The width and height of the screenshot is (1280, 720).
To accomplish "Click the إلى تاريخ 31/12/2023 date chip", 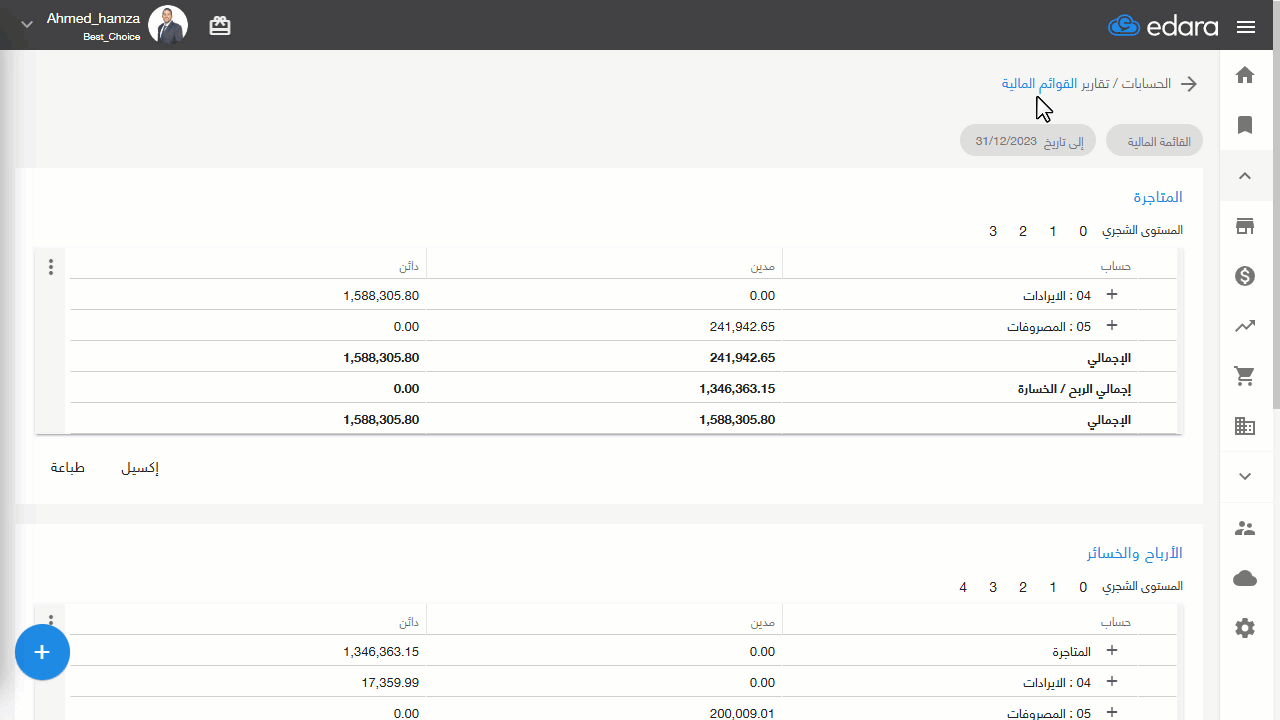I will [1028, 141].
